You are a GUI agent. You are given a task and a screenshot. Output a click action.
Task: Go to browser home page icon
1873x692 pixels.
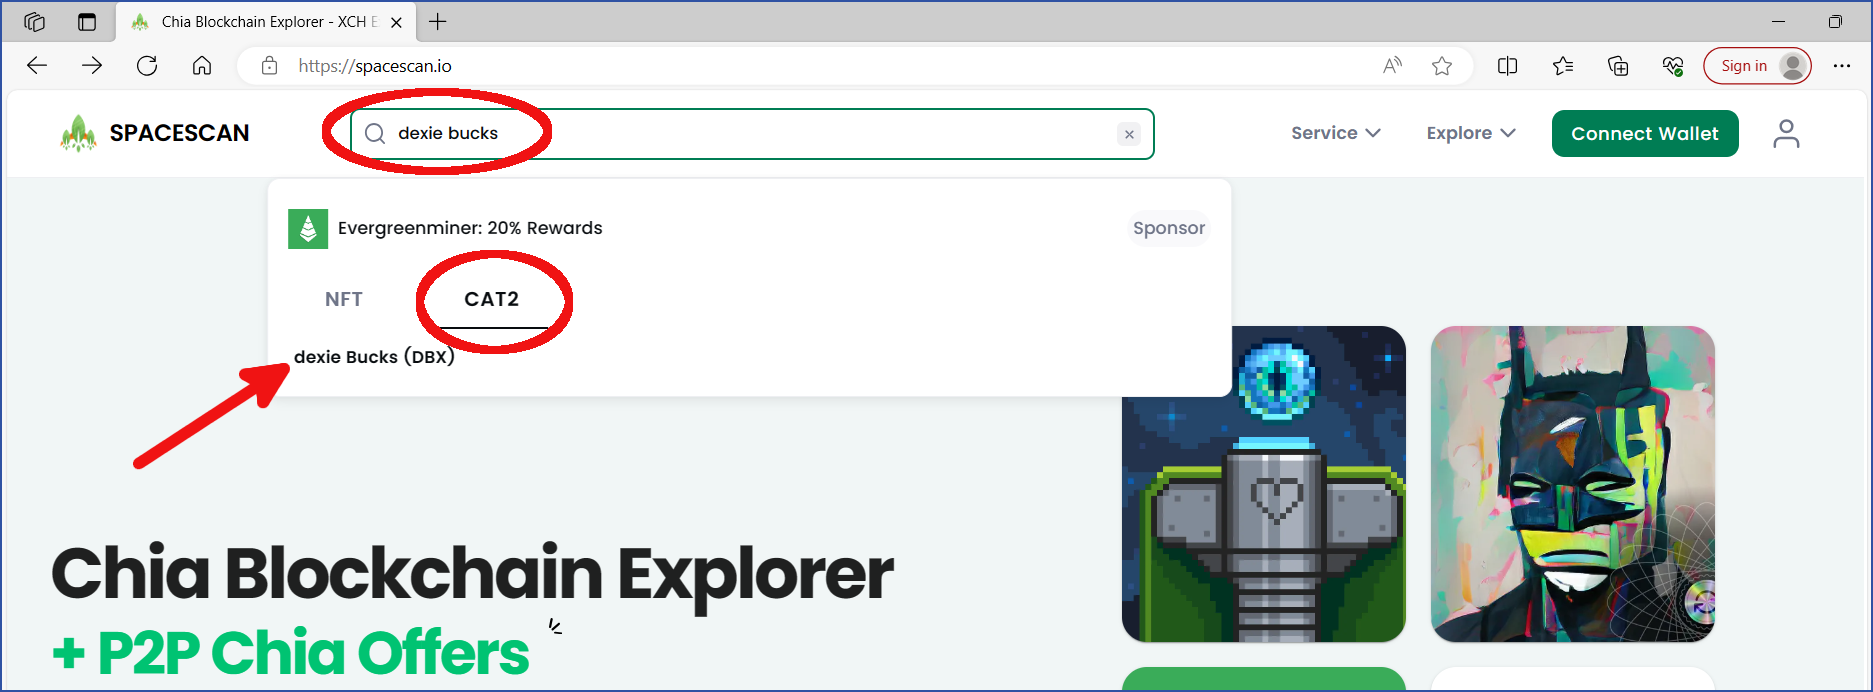click(202, 66)
